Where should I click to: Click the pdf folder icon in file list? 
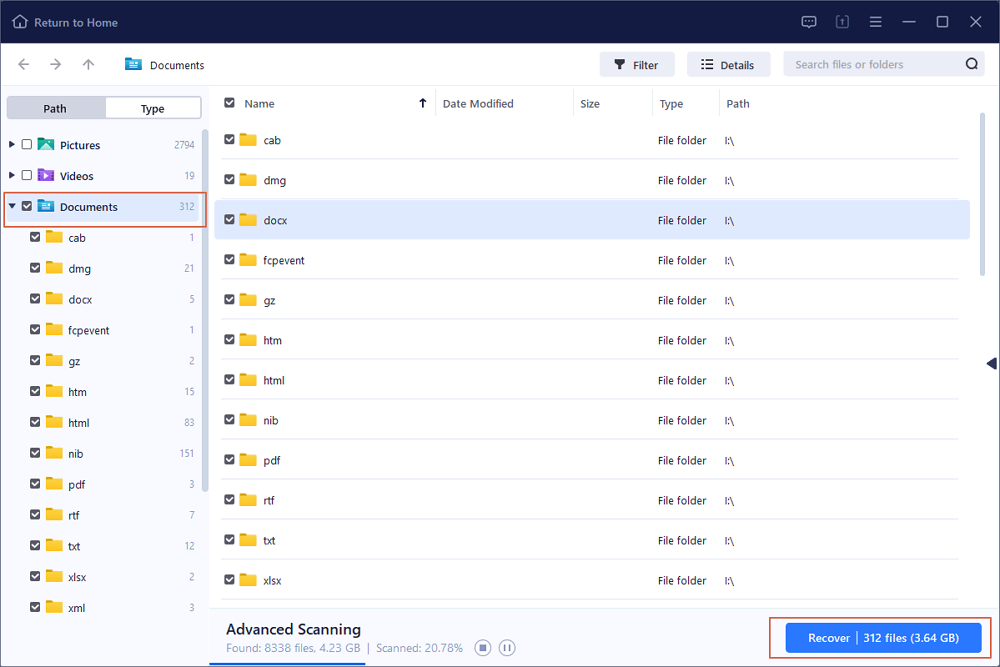click(248, 460)
